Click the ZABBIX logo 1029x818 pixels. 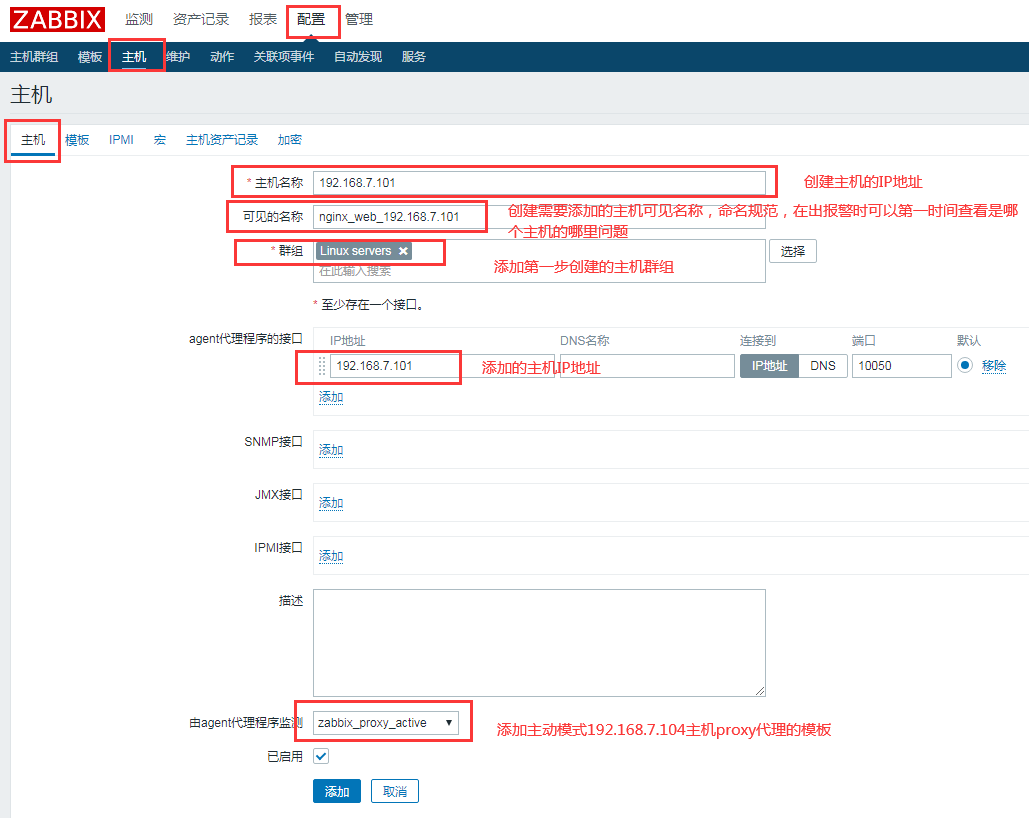pyautogui.click(x=57, y=19)
